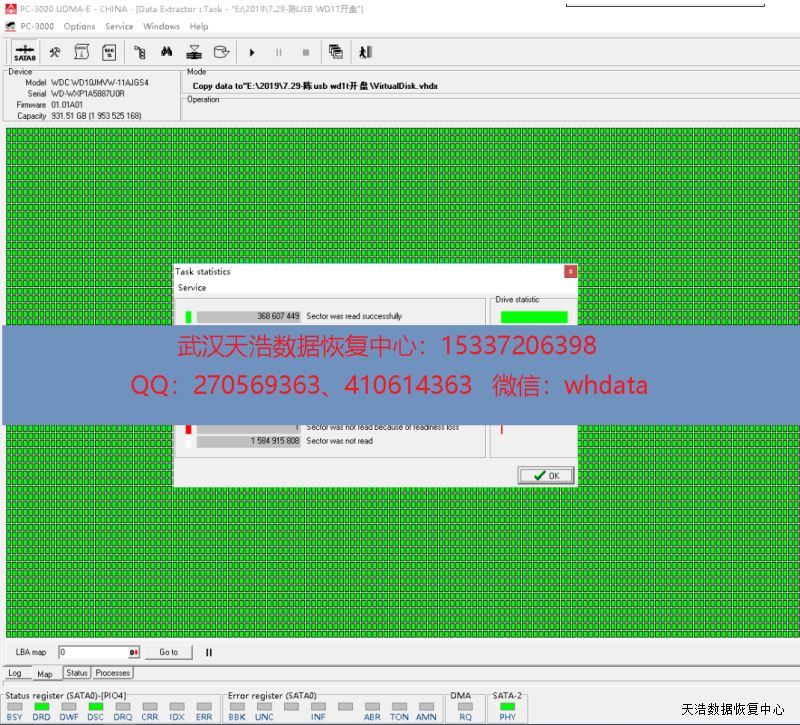Viewport: 800px width, 725px height.
Task: Click the PC-3000 app icon in menu bar
Action: click(10, 26)
